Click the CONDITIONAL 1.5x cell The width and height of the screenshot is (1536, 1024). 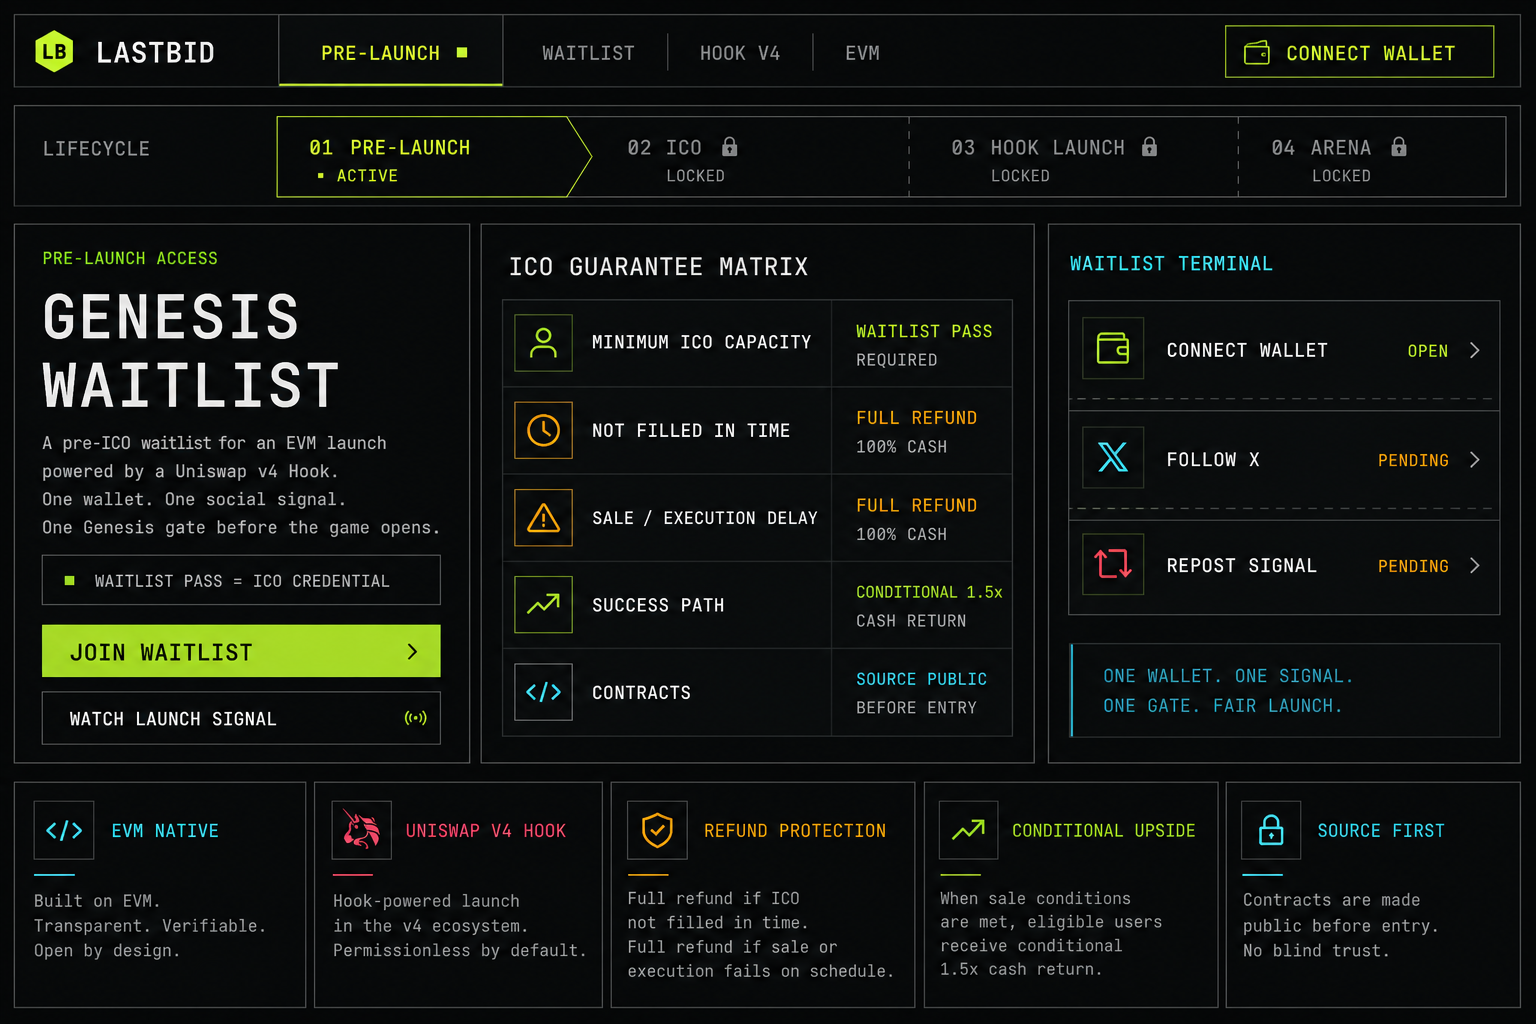tap(922, 605)
